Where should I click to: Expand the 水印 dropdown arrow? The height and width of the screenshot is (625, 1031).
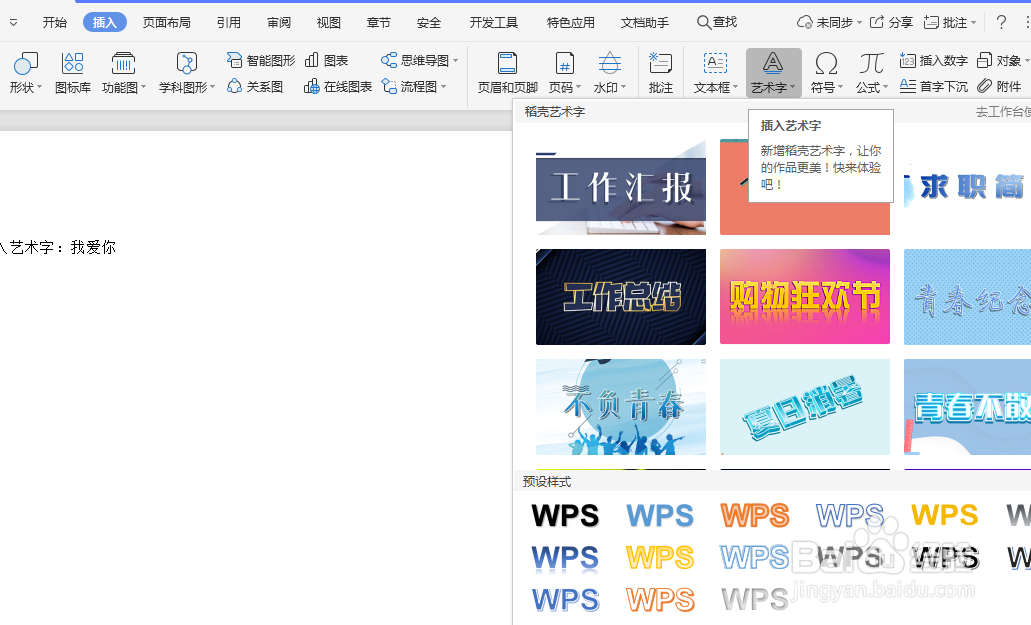pos(623,87)
